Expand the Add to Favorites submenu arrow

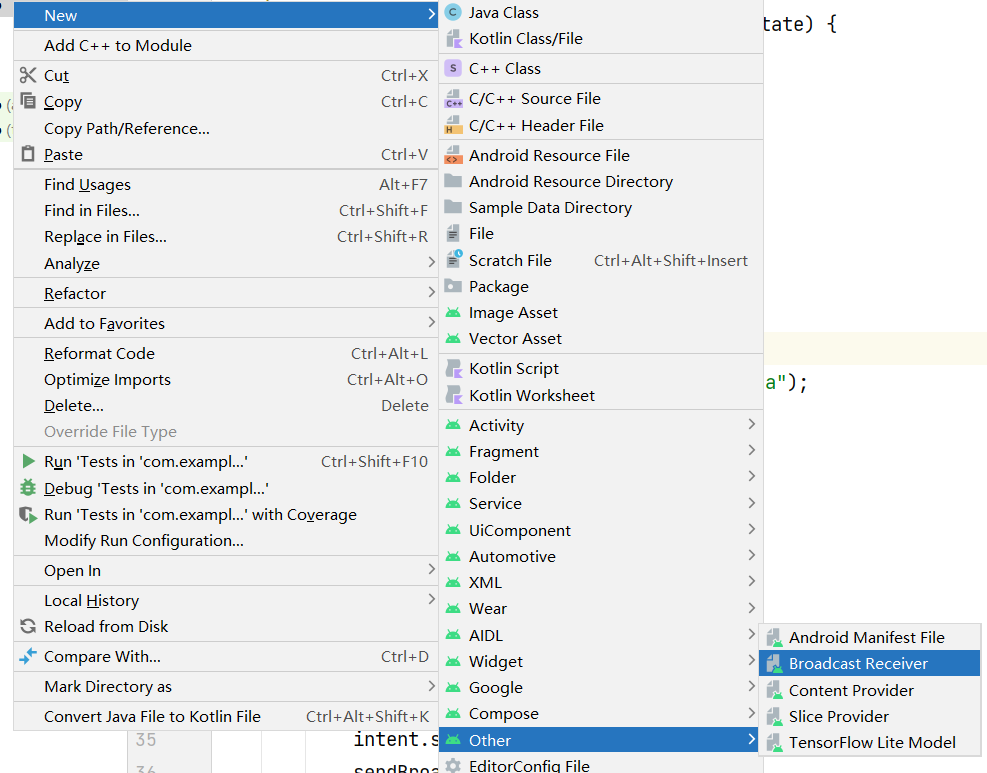click(x=432, y=322)
